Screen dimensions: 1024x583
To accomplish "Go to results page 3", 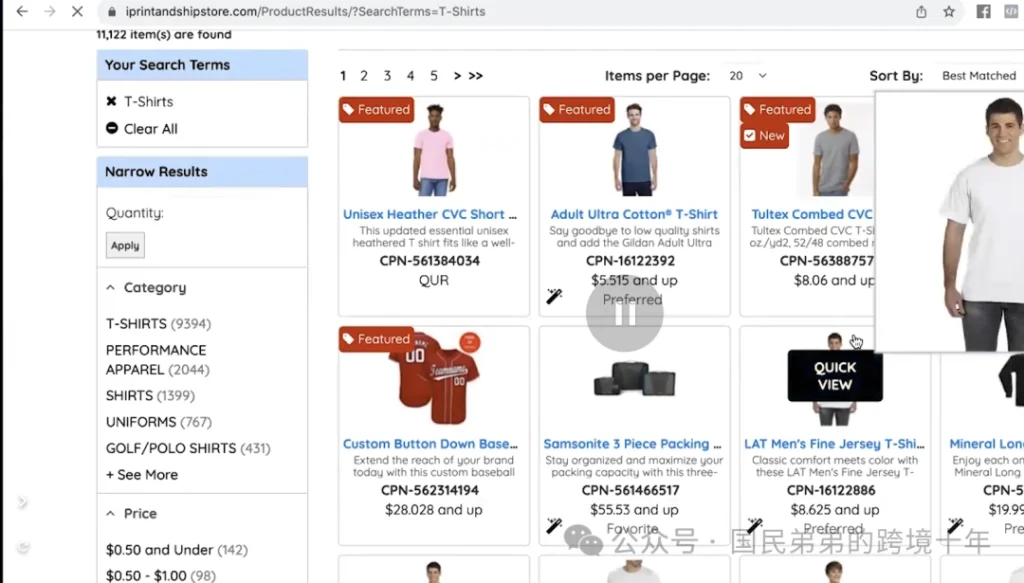I will pyautogui.click(x=387, y=76).
